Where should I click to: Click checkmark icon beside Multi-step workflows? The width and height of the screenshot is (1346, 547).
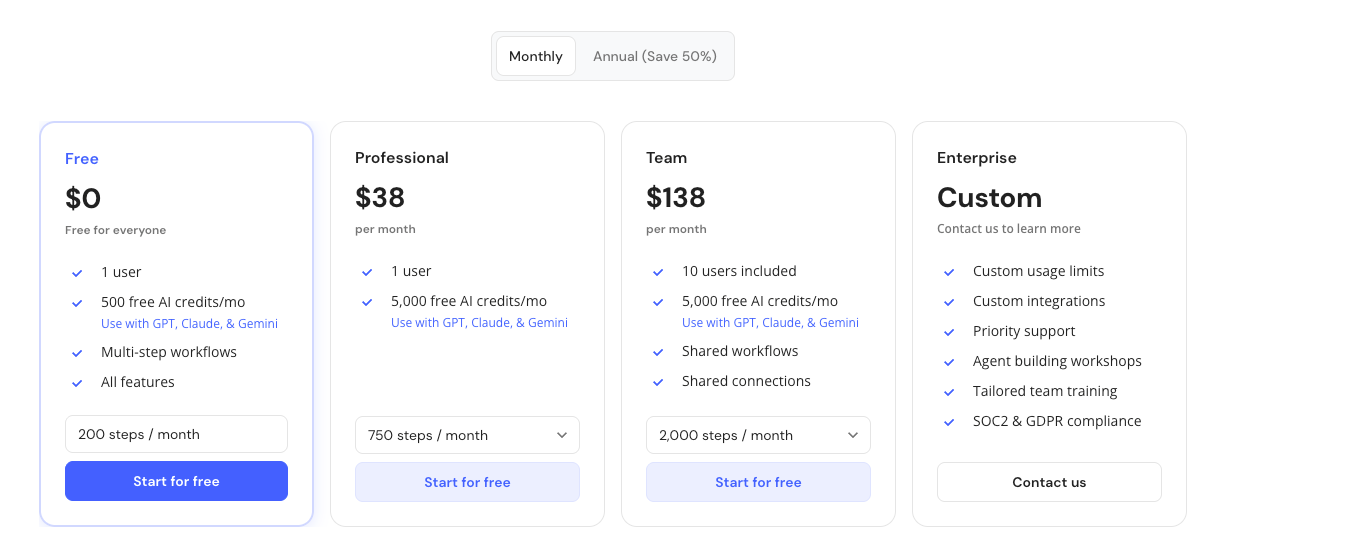pos(77,353)
